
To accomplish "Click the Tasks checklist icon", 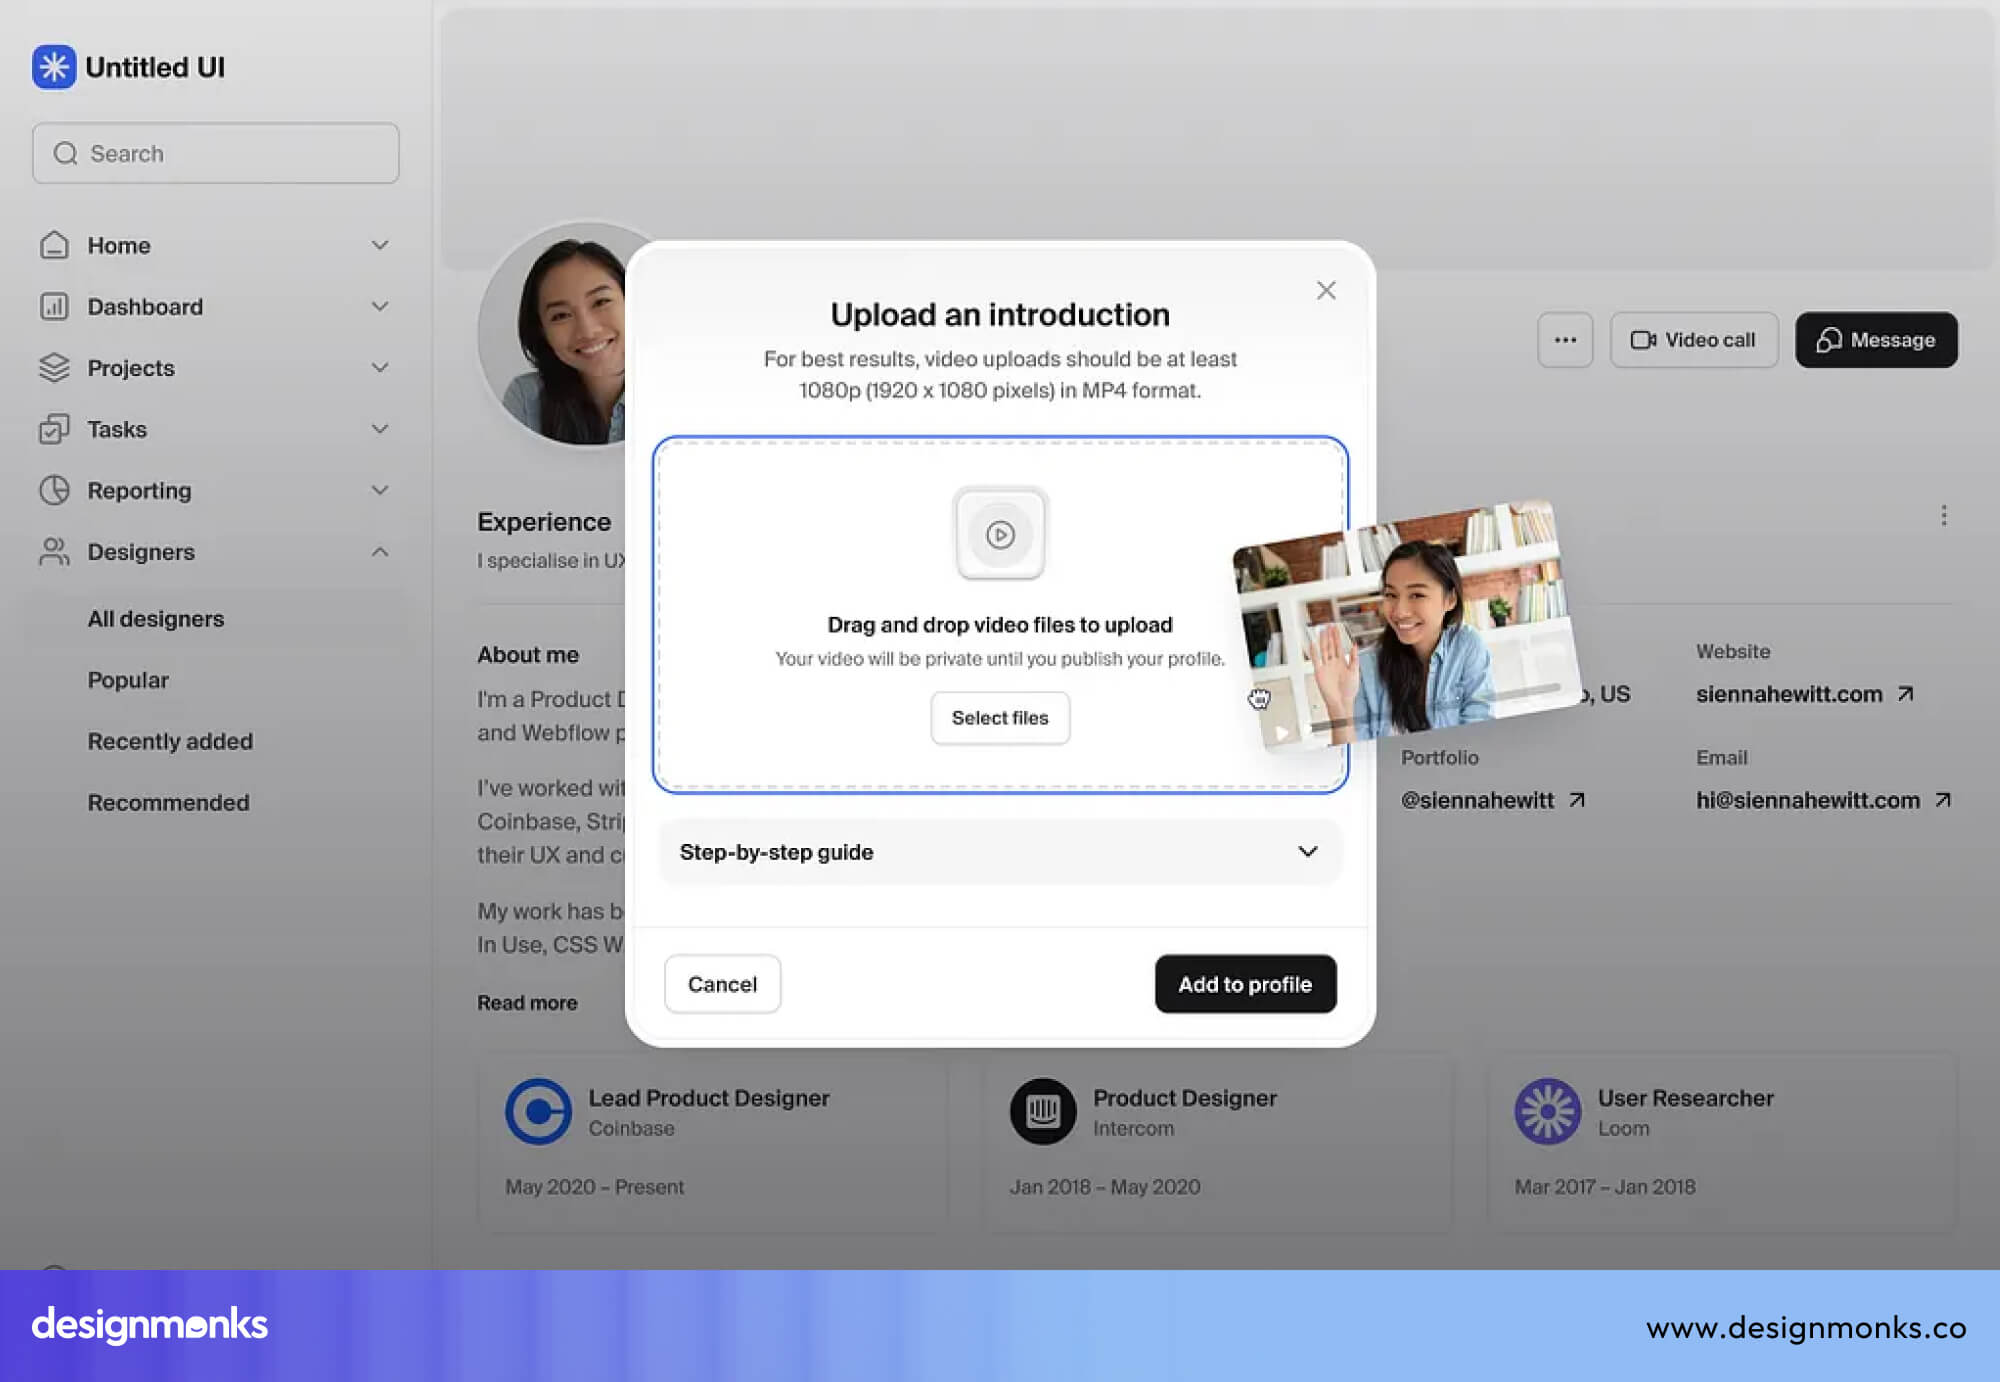I will coord(55,429).
